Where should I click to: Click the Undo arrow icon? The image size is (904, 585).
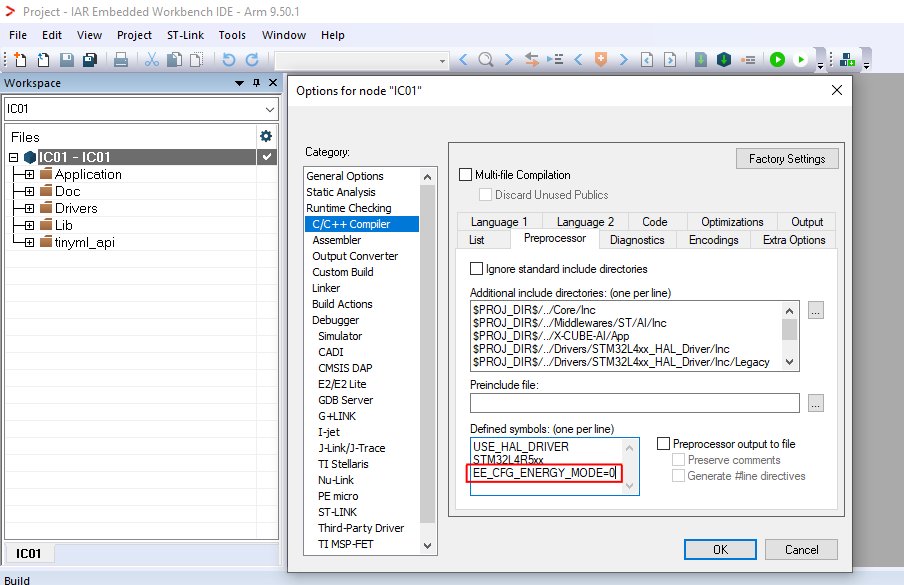click(x=228, y=59)
